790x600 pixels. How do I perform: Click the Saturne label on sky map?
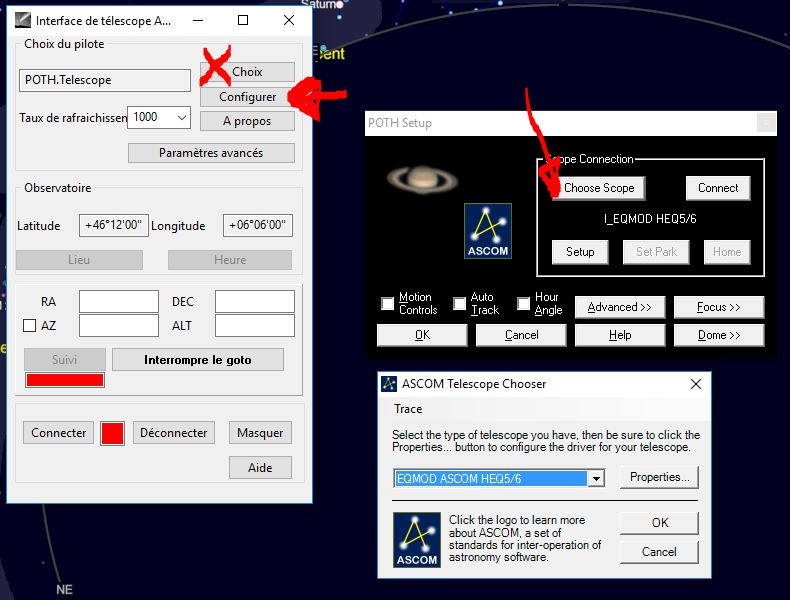click(322, 4)
